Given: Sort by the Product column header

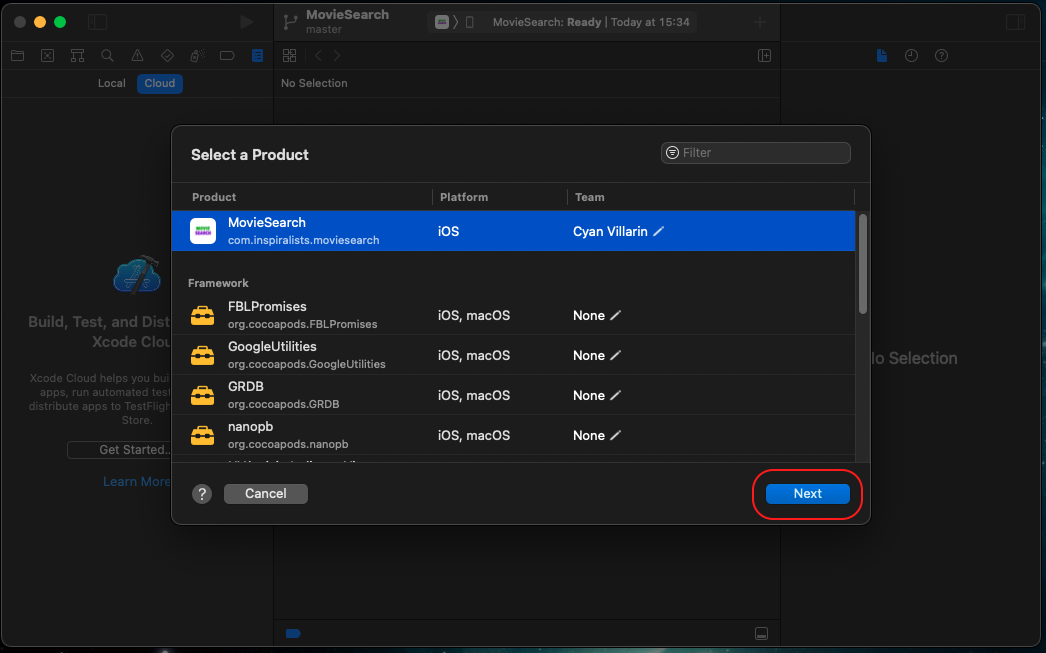Looking at the screenshot, I should (214, 197).
